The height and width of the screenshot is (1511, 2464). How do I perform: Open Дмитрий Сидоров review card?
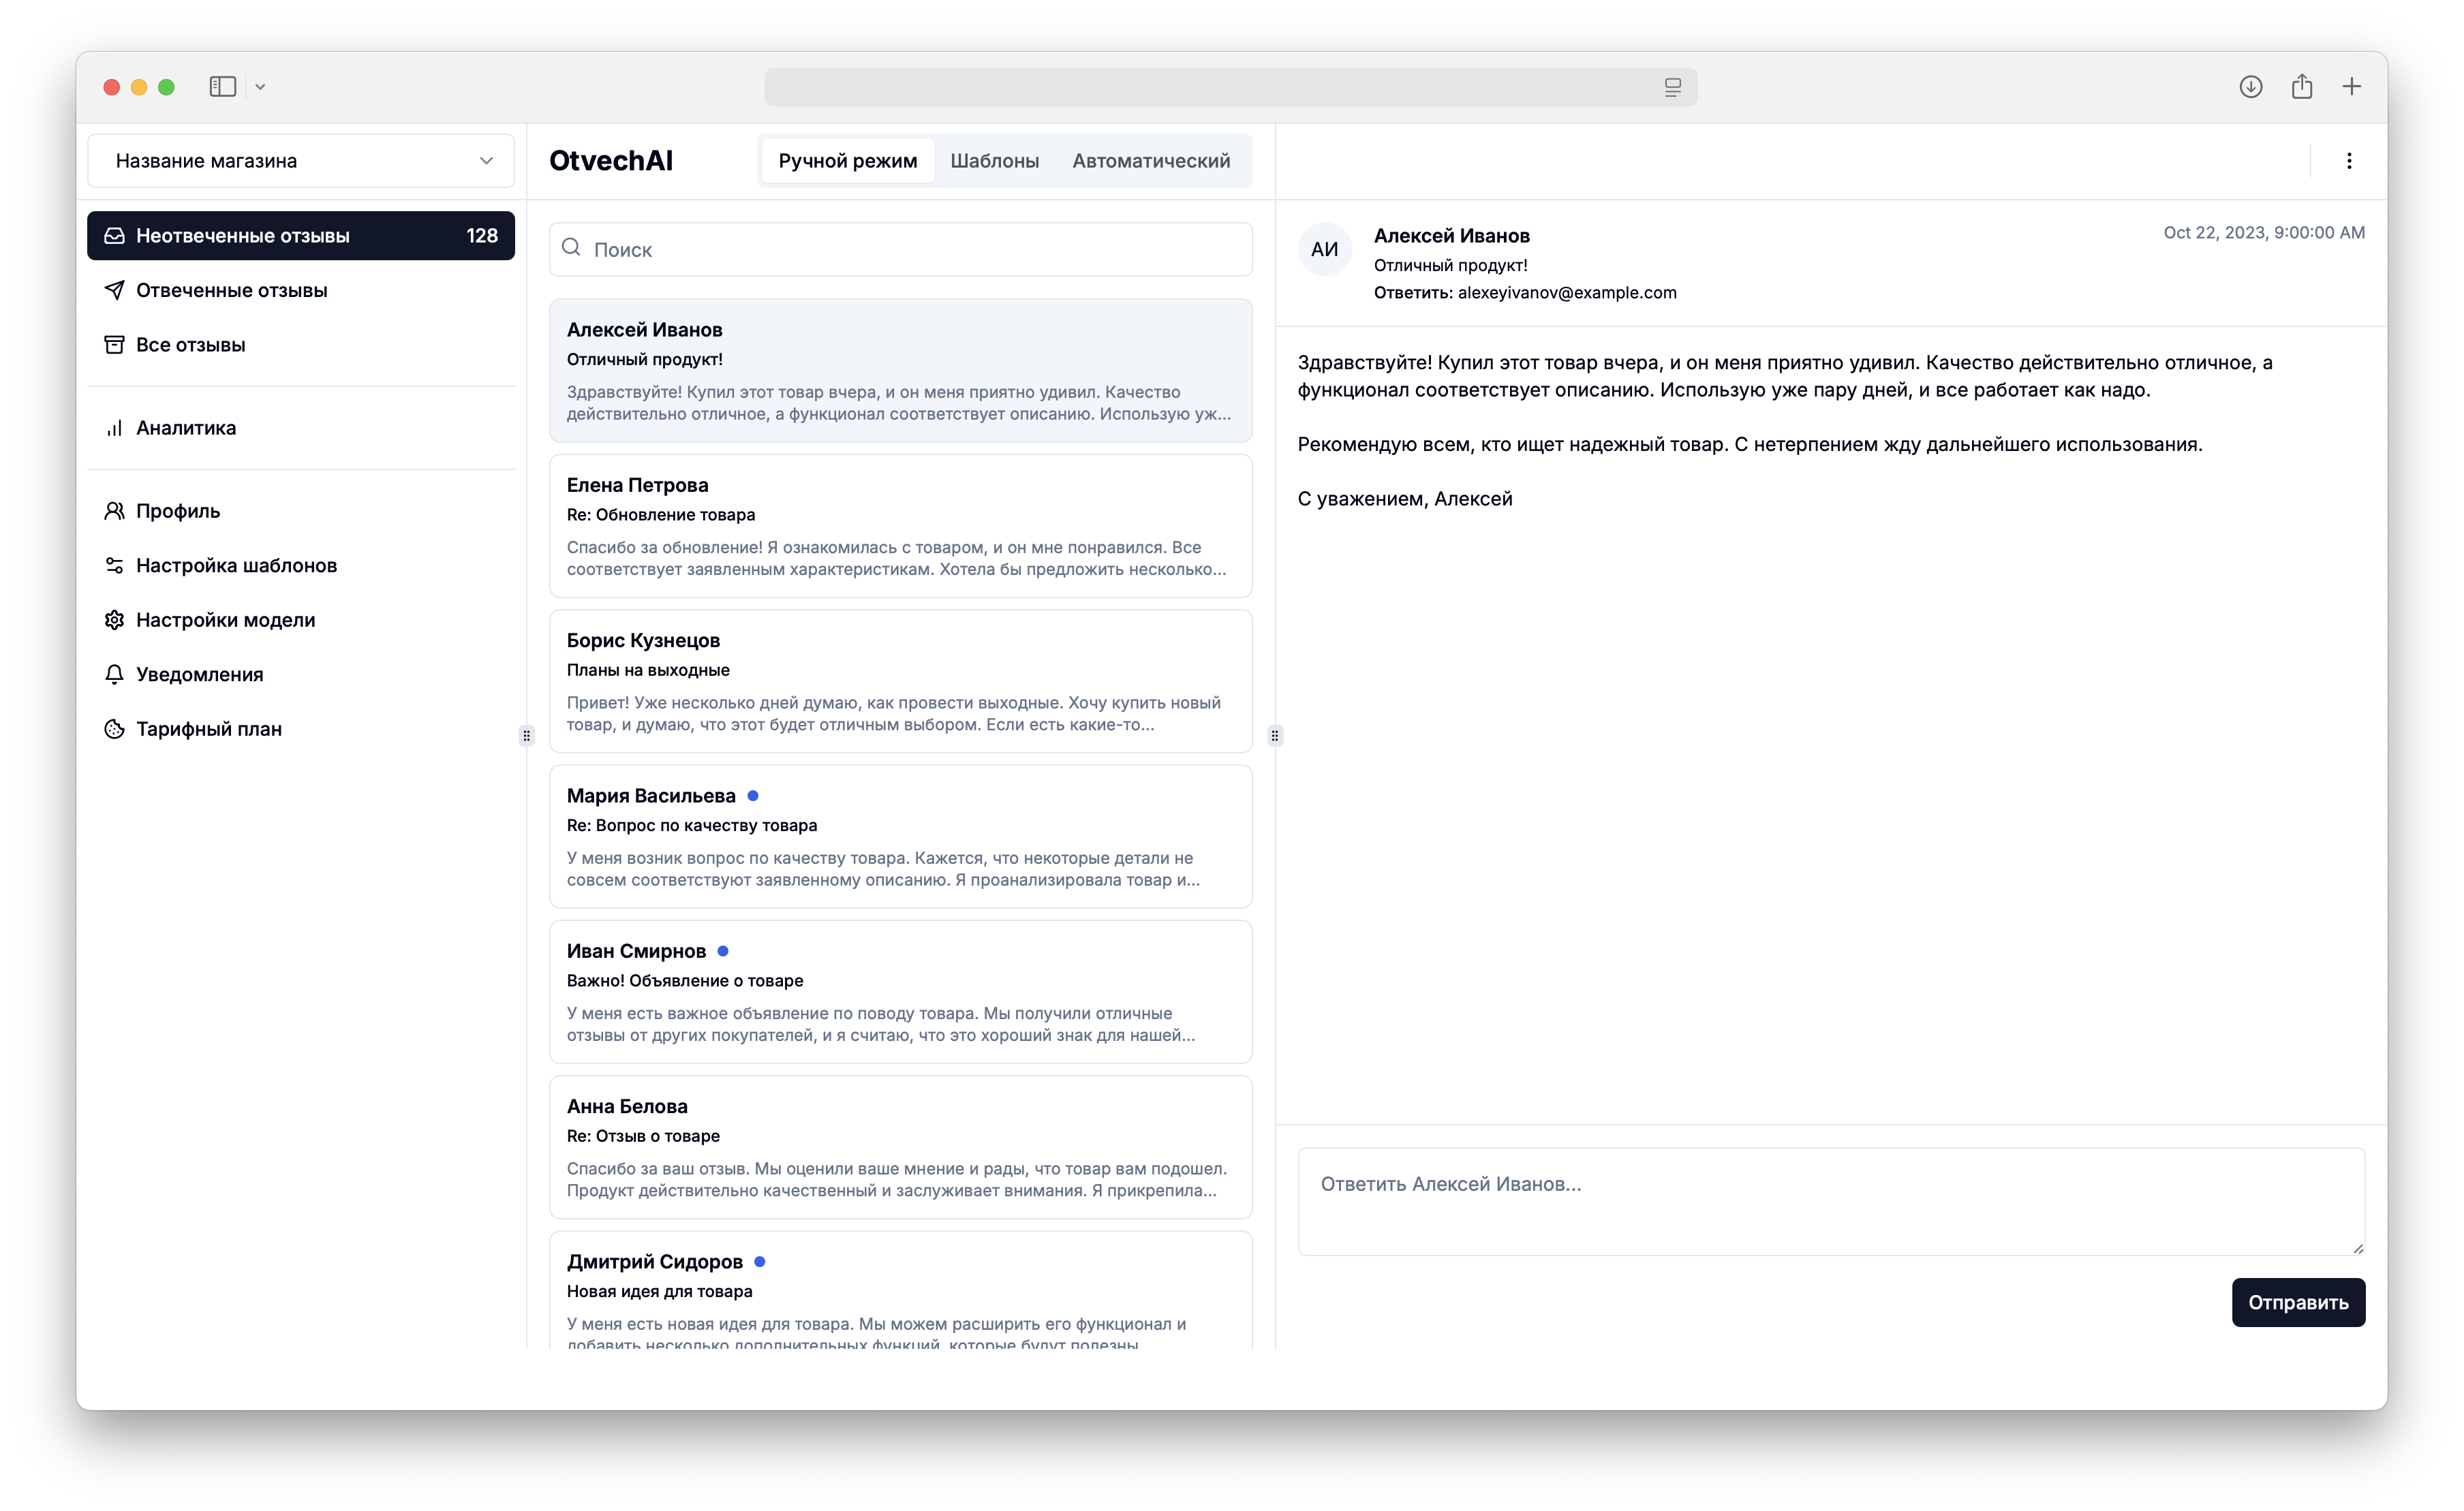click(x=901, y=1291)
